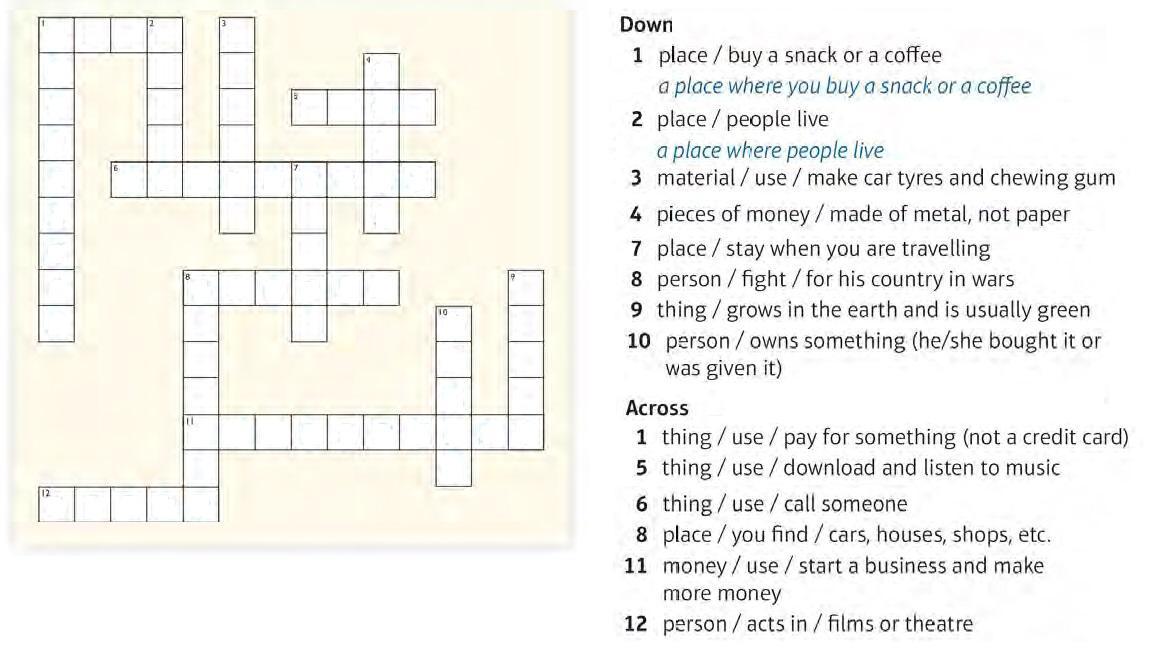
Task: Click crossword cell numbered 7
Action: click(x=309, y=180)
